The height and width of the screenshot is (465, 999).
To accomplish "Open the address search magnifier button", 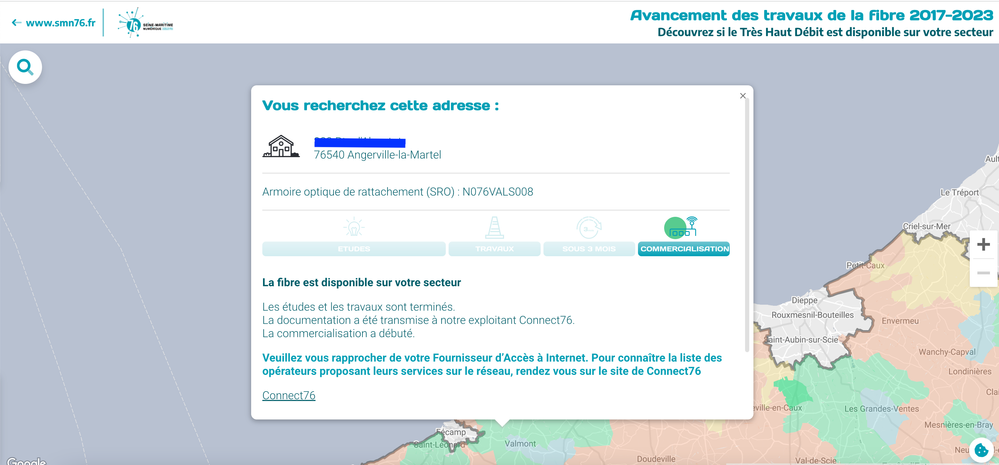I will [25, 67].
